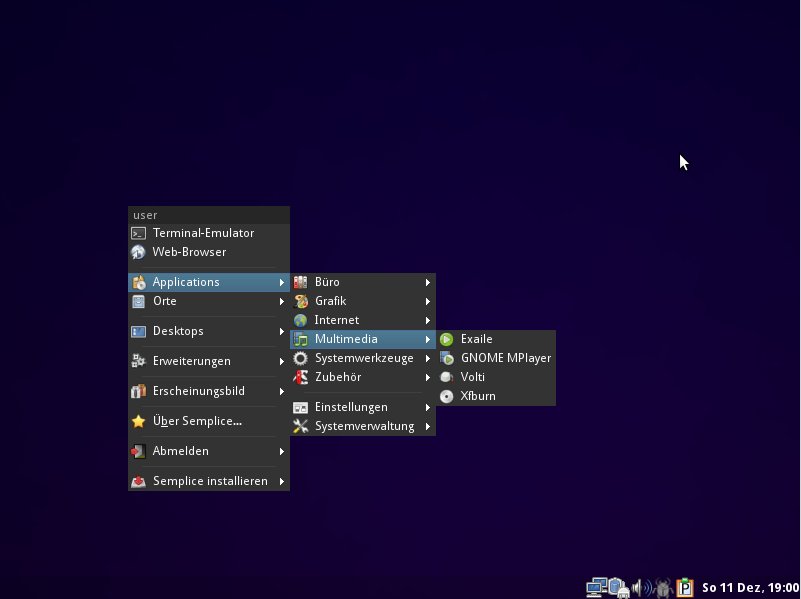Click the Über Semplice star icon
Image resolution: width=801 pixels, height=599 pixels.
tap(138, 421)
